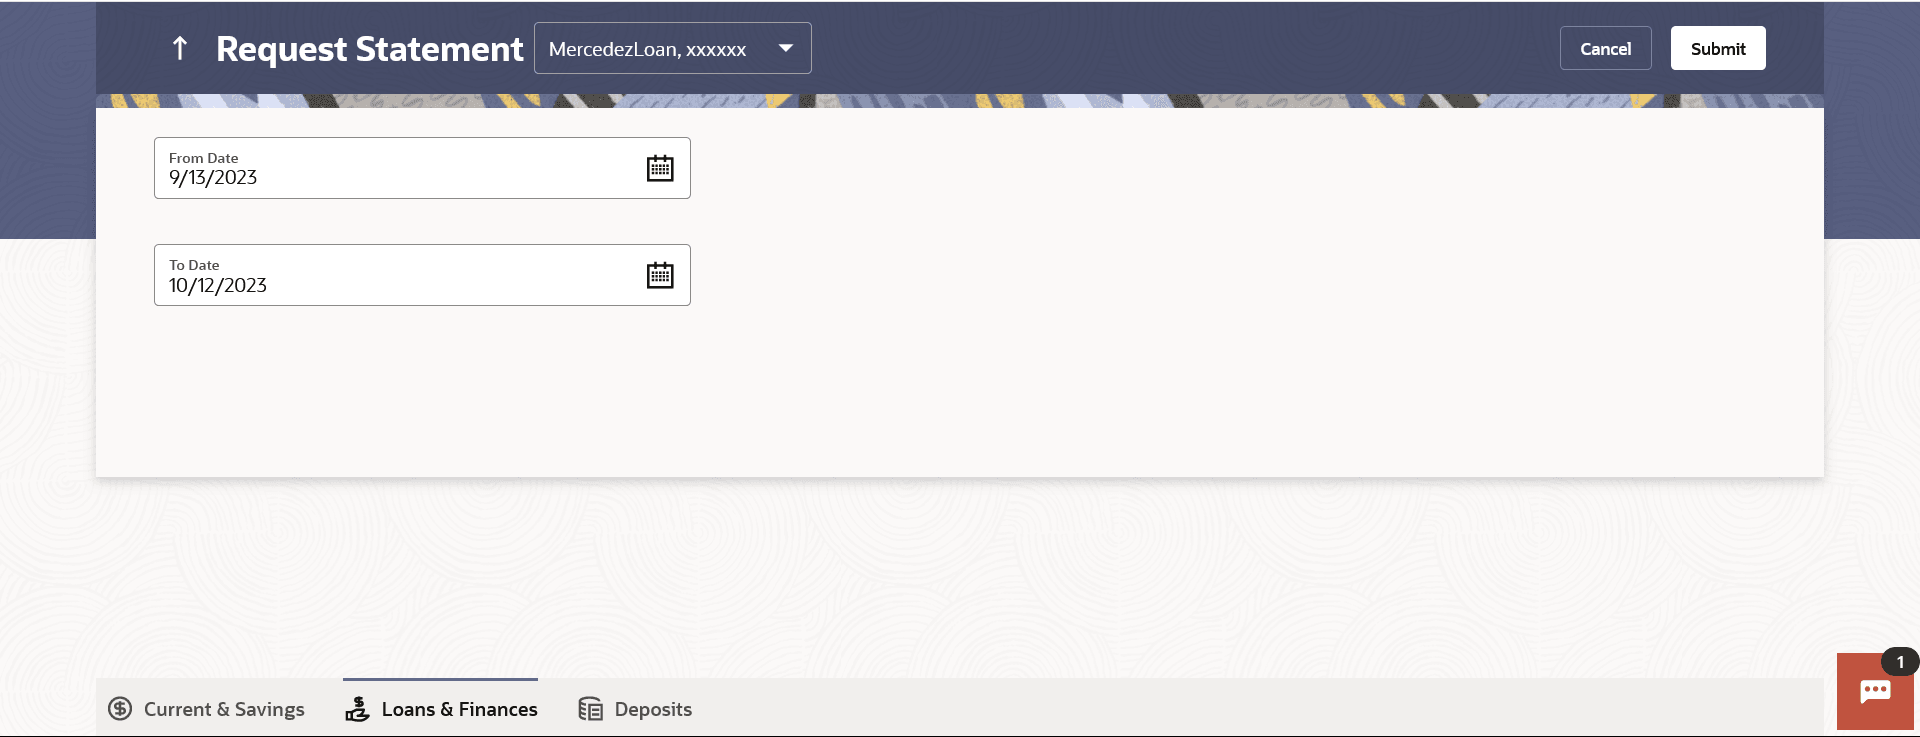Open the From Date calendar picker
The width and height of the screenshot is (1920, 737).
point(660,168)
